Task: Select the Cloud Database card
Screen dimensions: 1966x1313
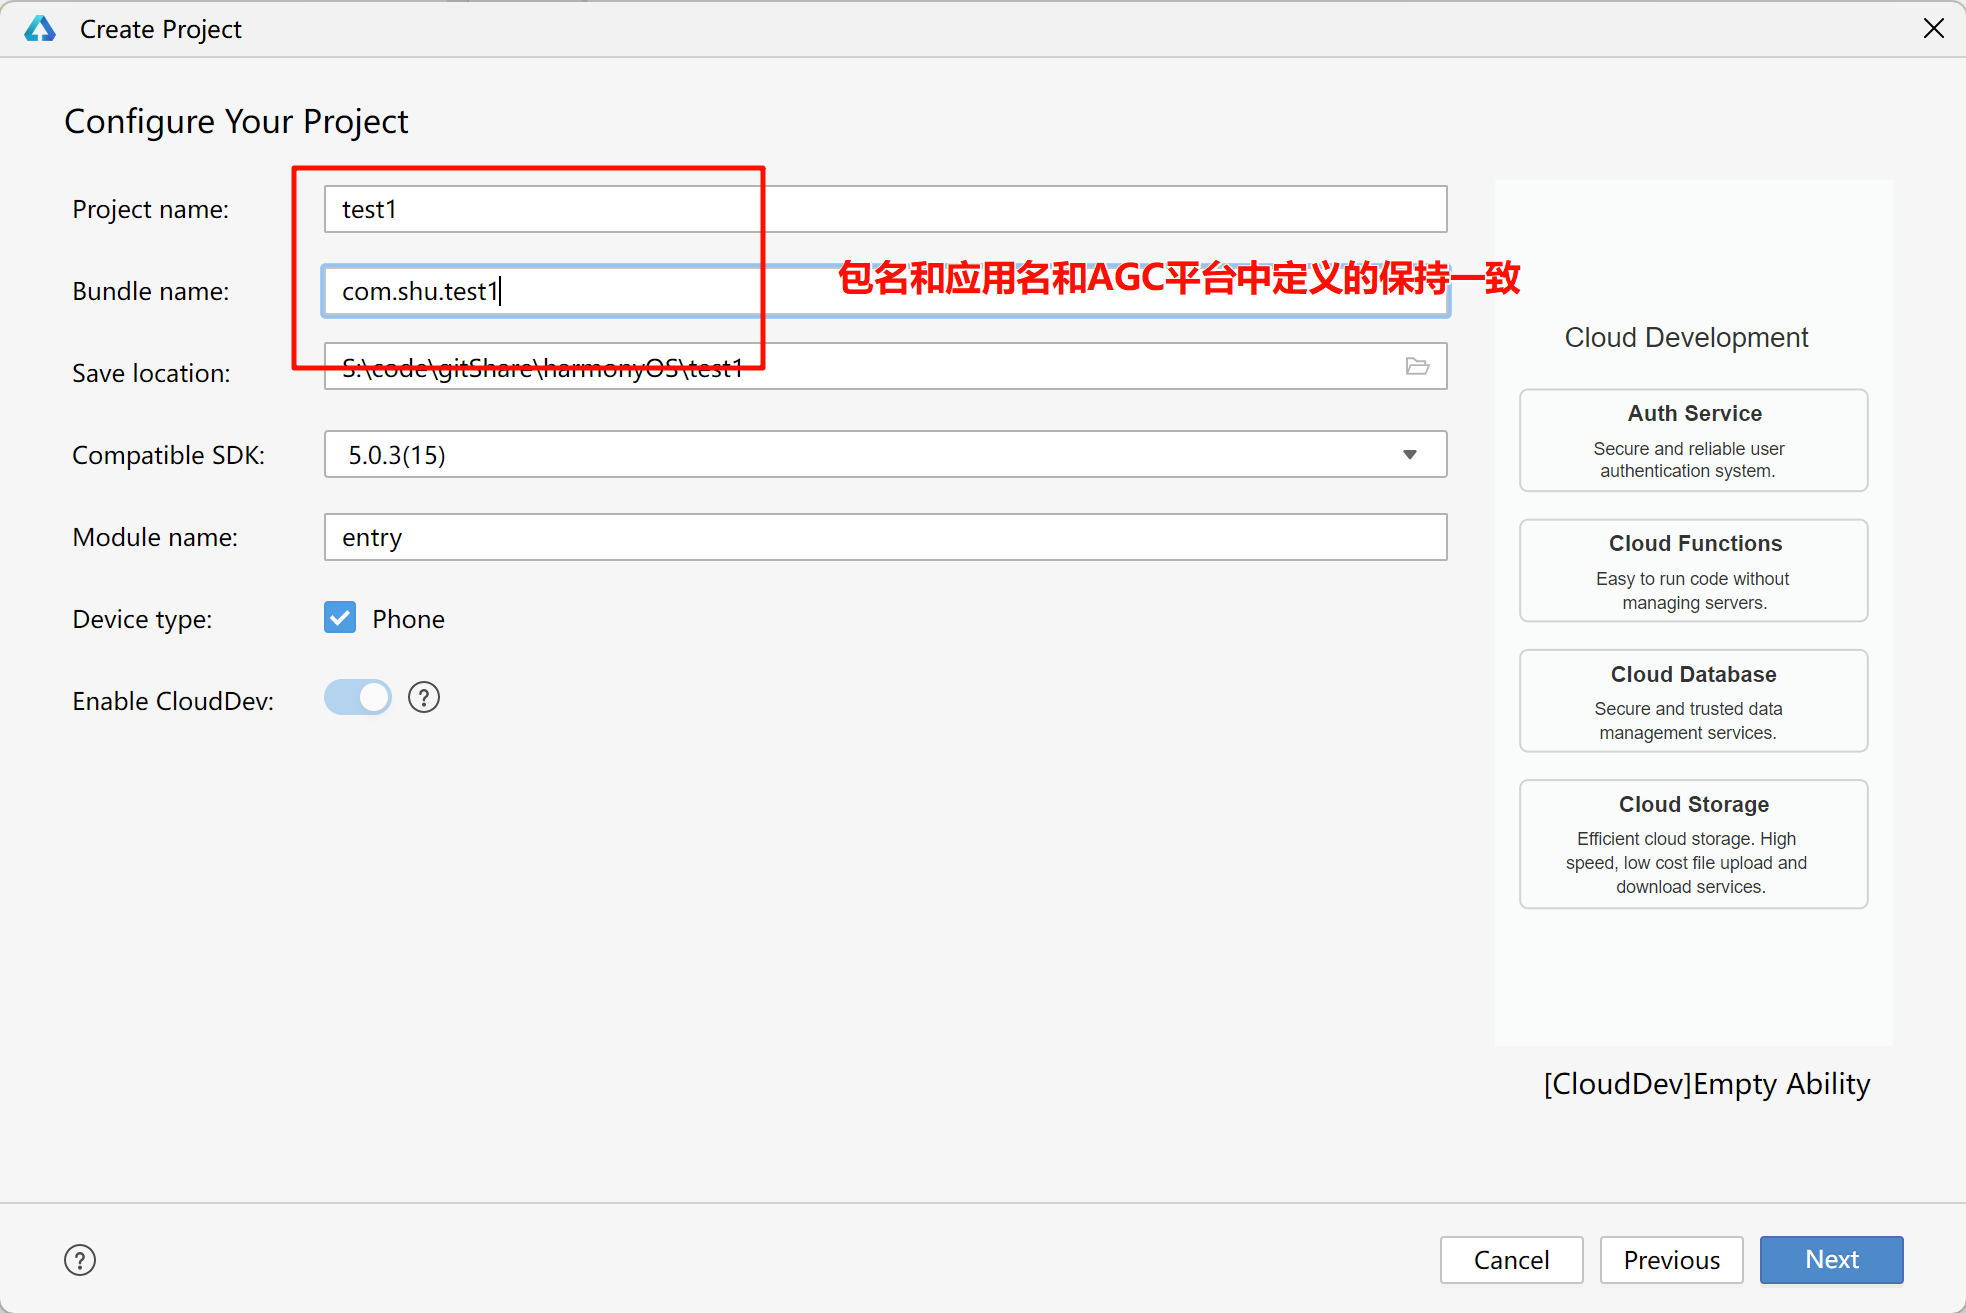Action: [1693, 701]
